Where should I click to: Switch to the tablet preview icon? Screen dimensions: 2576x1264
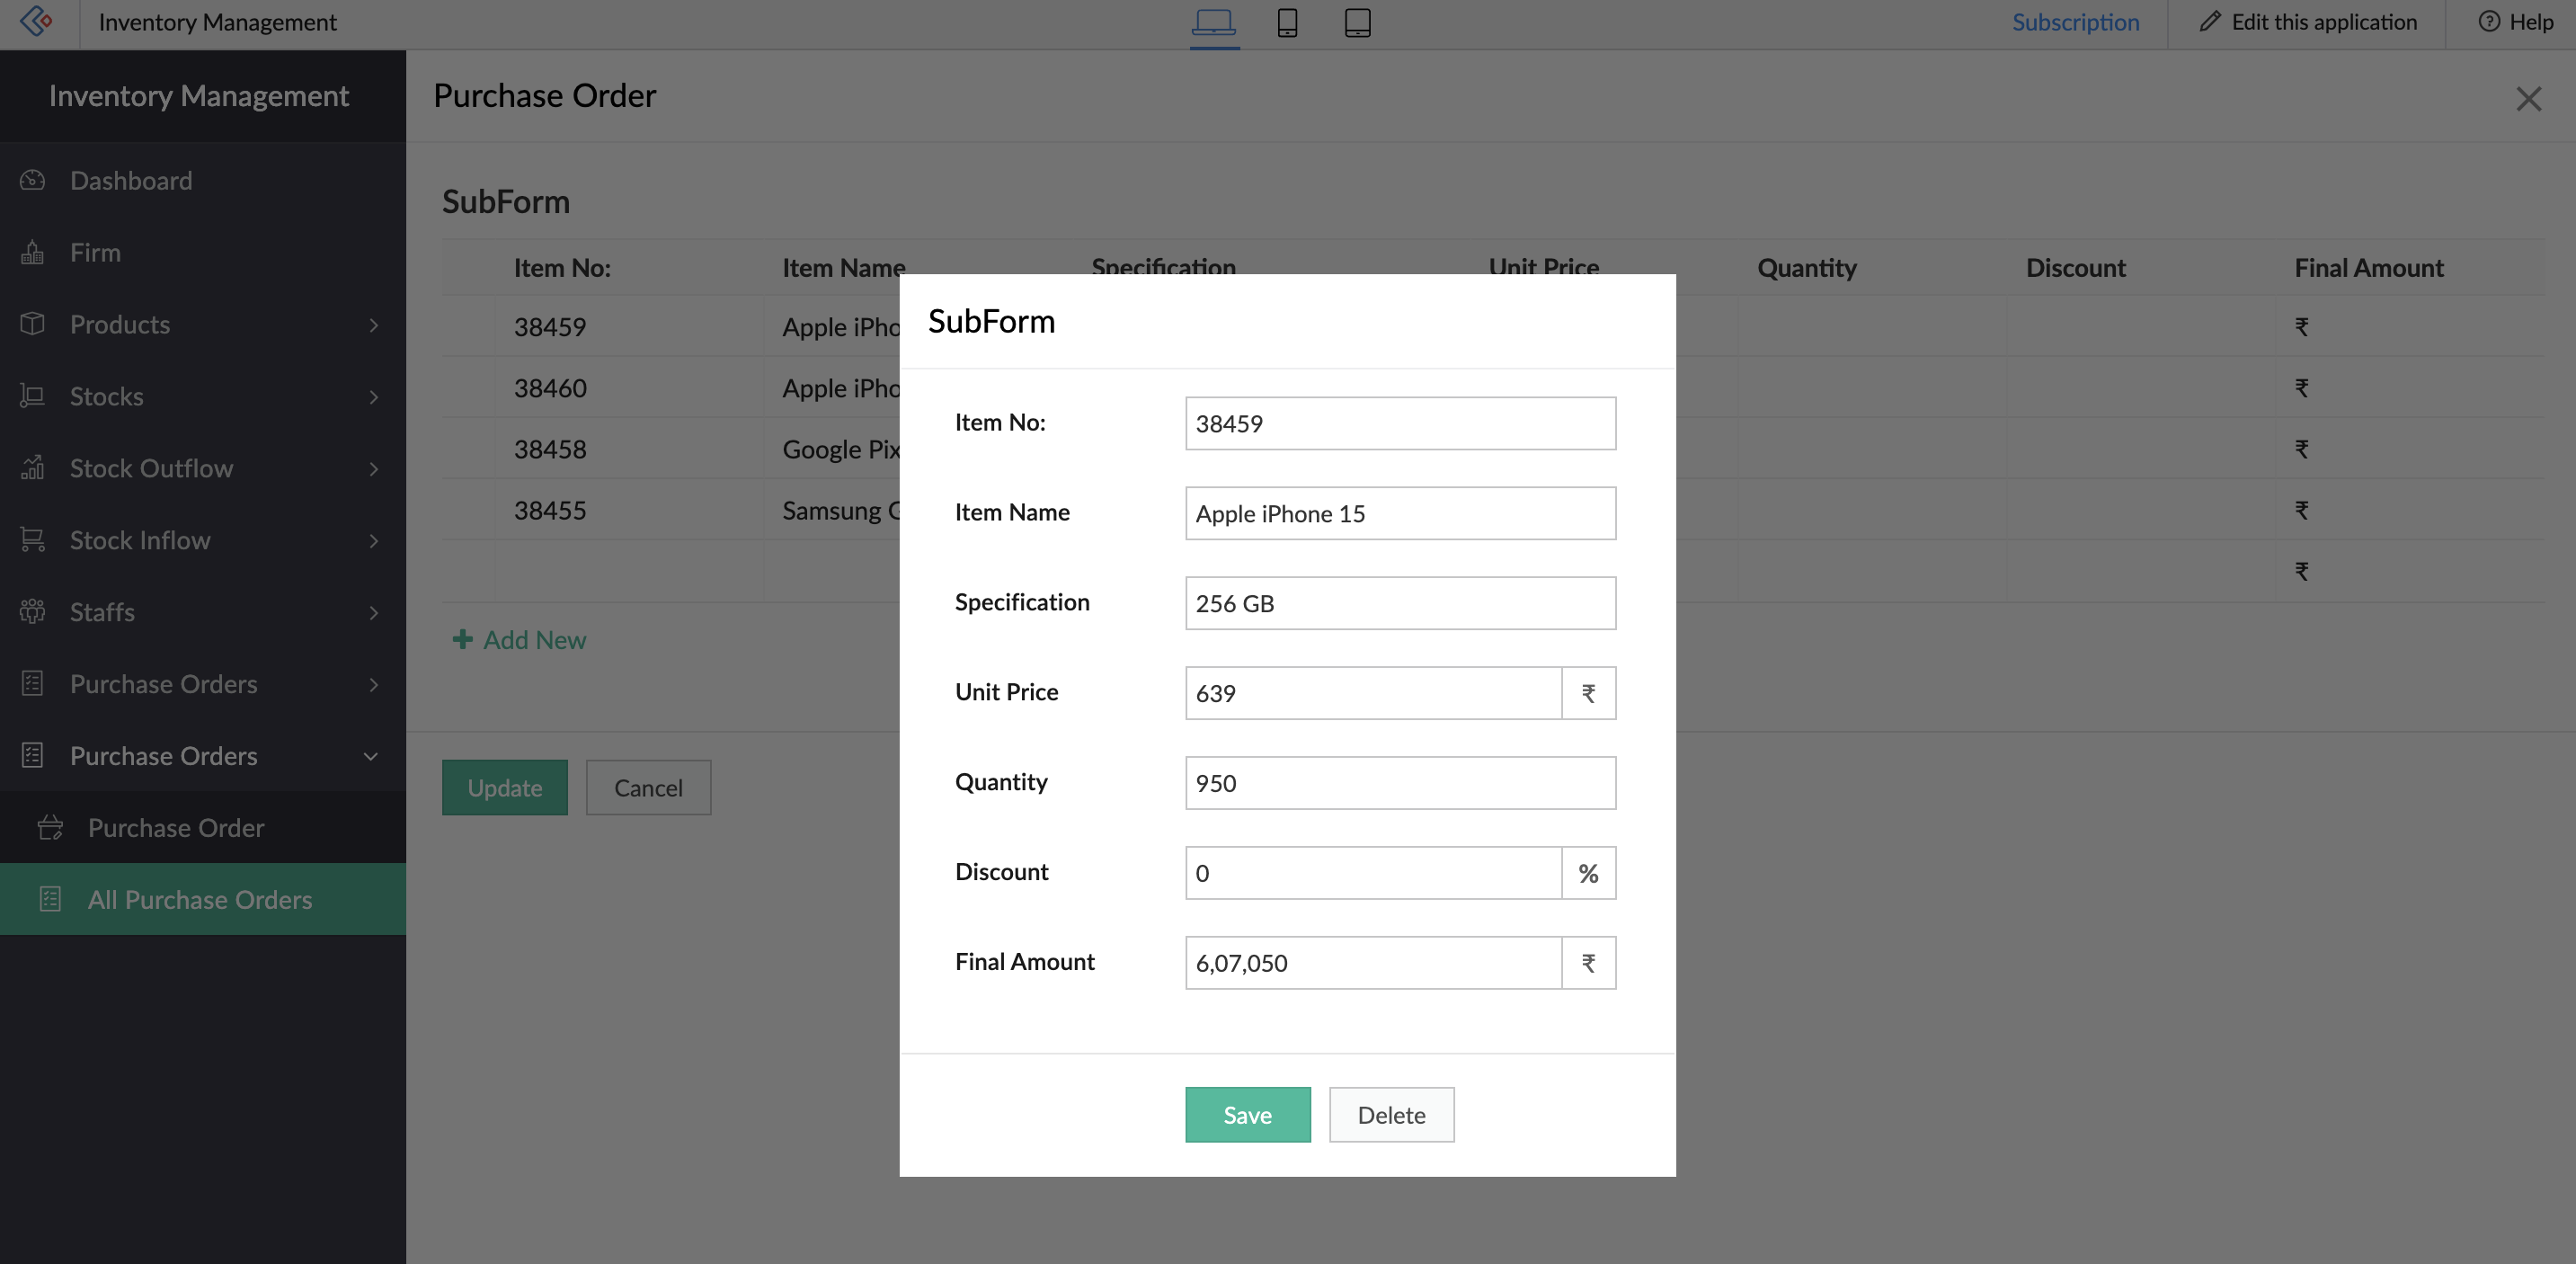pos(1357,22)
